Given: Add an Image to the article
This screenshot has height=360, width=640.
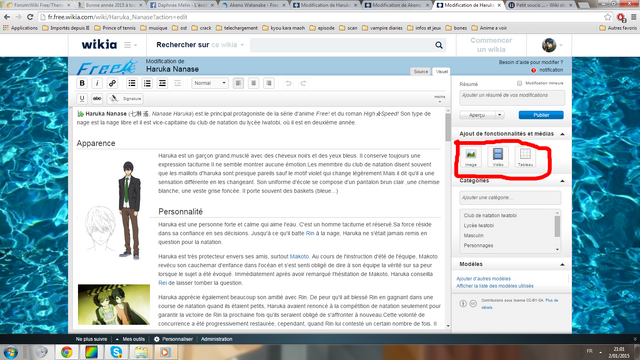Looking at the screenshot, I should 471,157.
